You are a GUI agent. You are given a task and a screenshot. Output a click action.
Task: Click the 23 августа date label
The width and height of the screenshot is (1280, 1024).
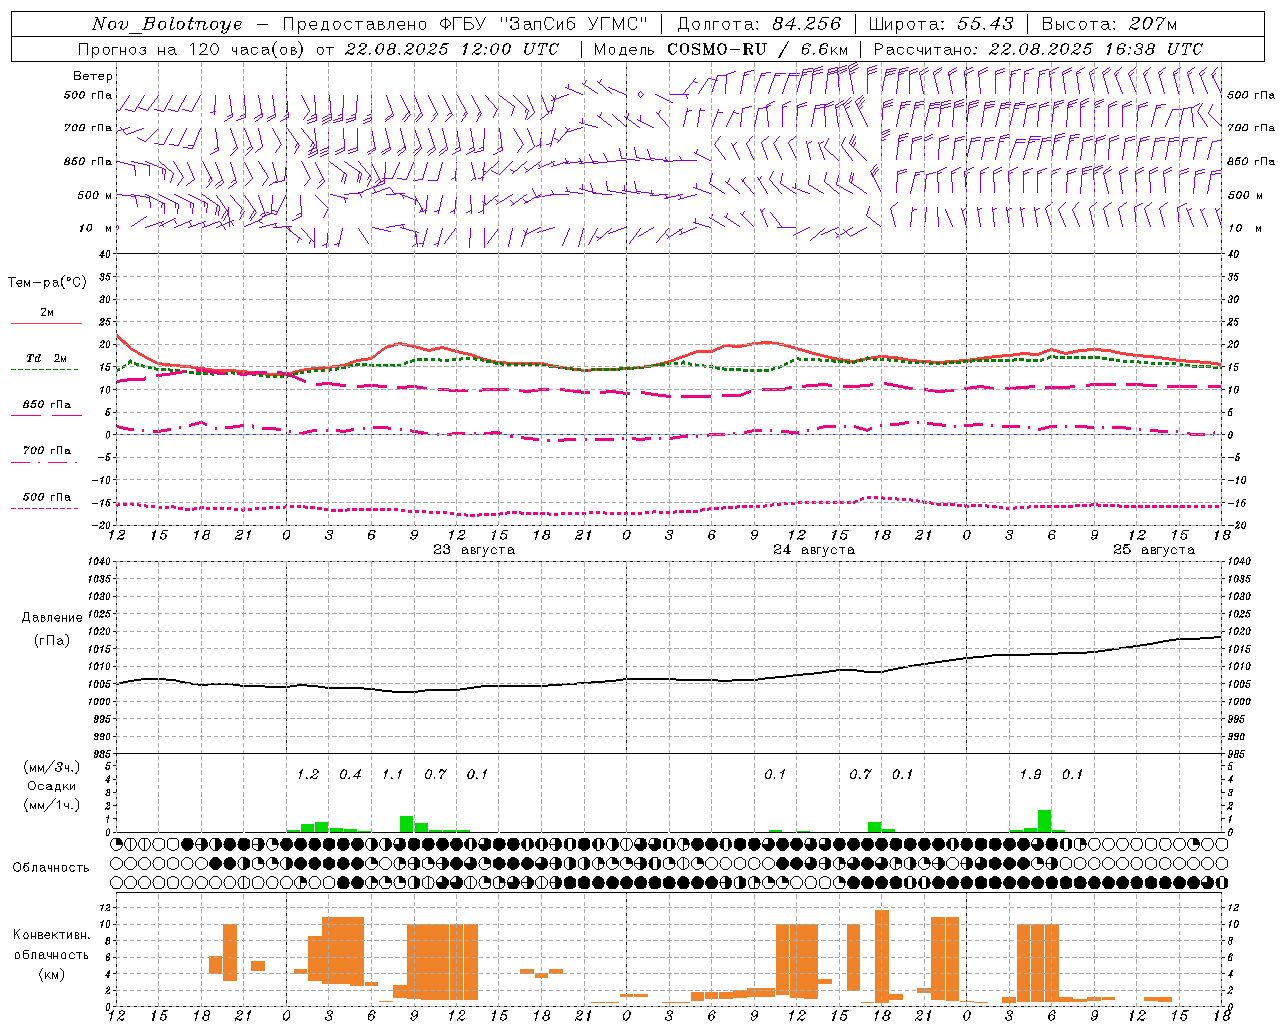[x=474, y=550]
